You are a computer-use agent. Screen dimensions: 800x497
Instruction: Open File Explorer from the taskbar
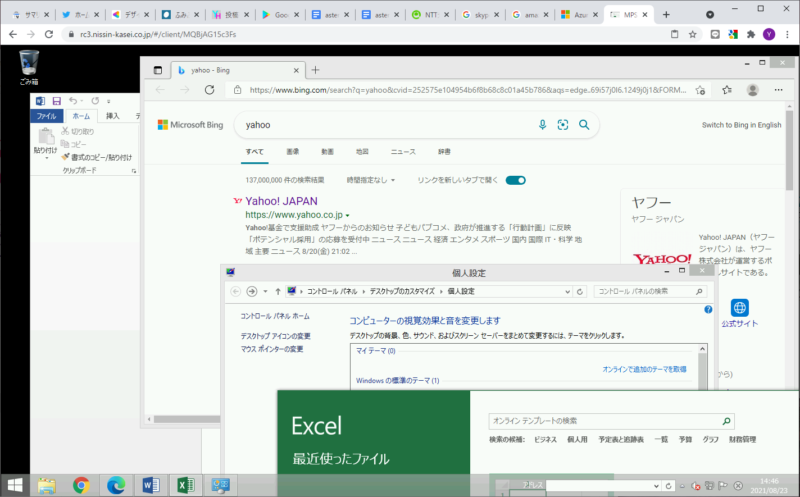click(x=46, y=485)
